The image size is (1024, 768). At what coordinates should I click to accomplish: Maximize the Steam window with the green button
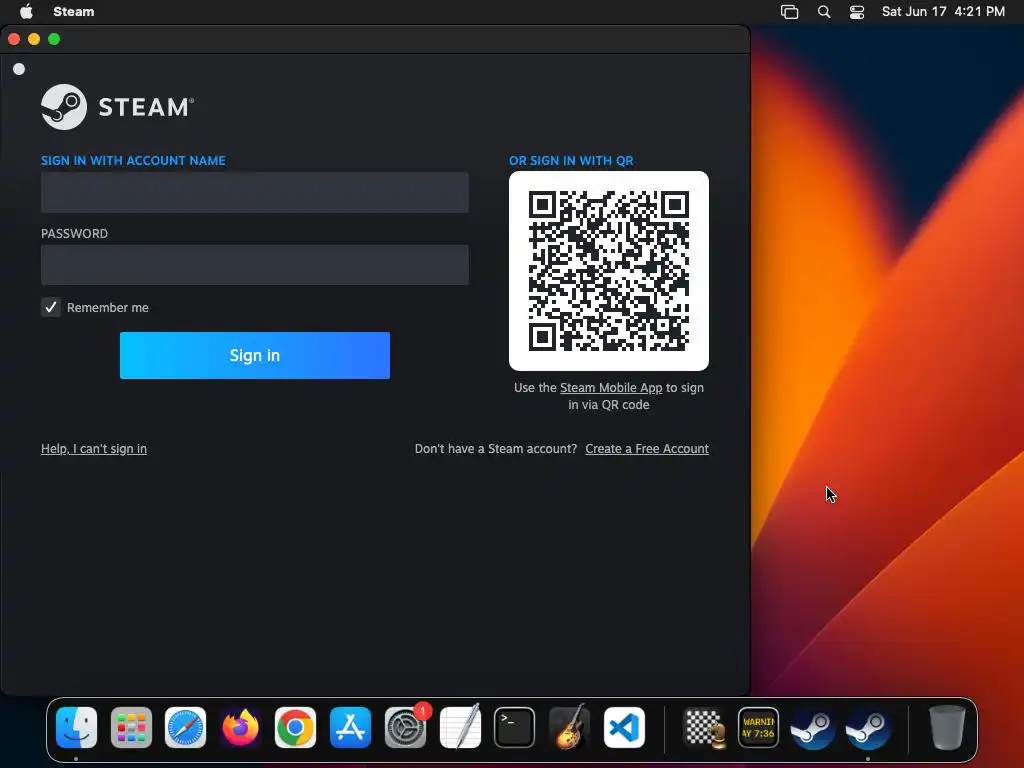pyautogui.click(x=54, y=39)
